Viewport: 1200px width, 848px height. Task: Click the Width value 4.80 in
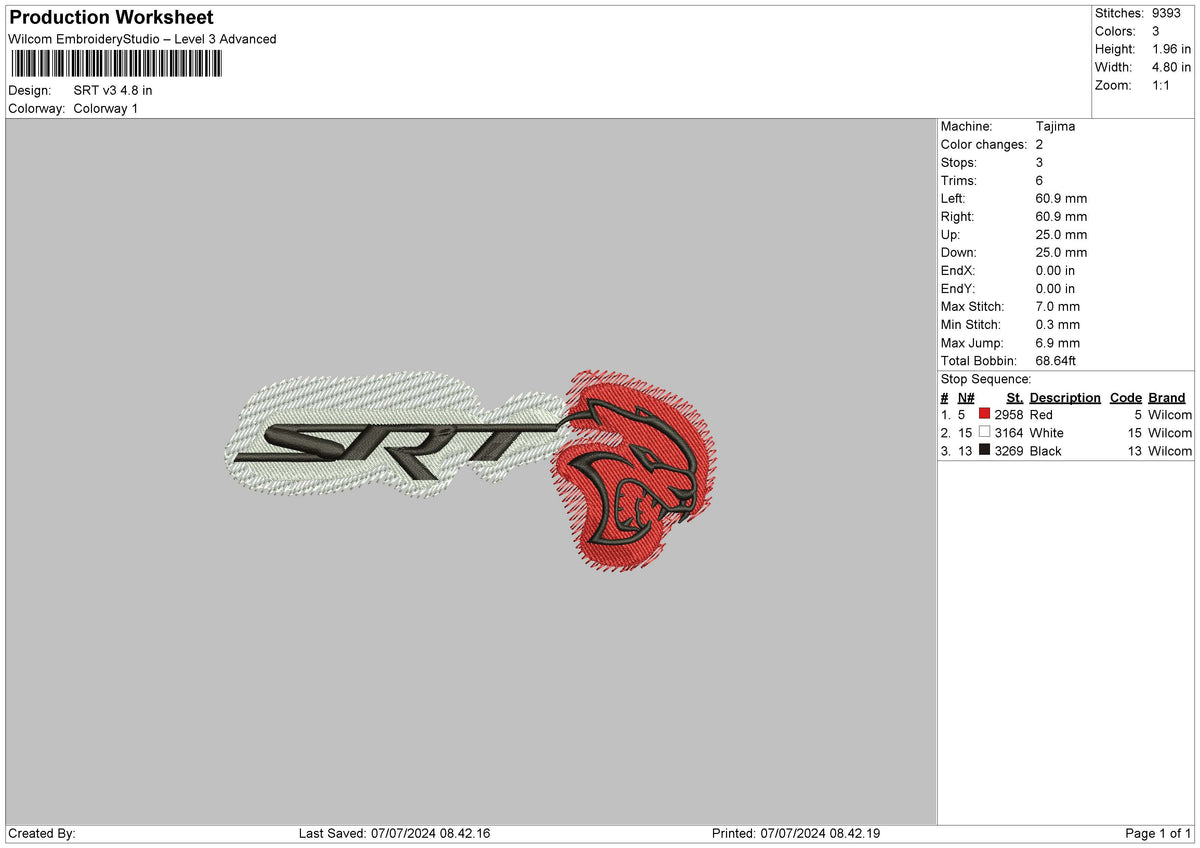[1169, 67]
